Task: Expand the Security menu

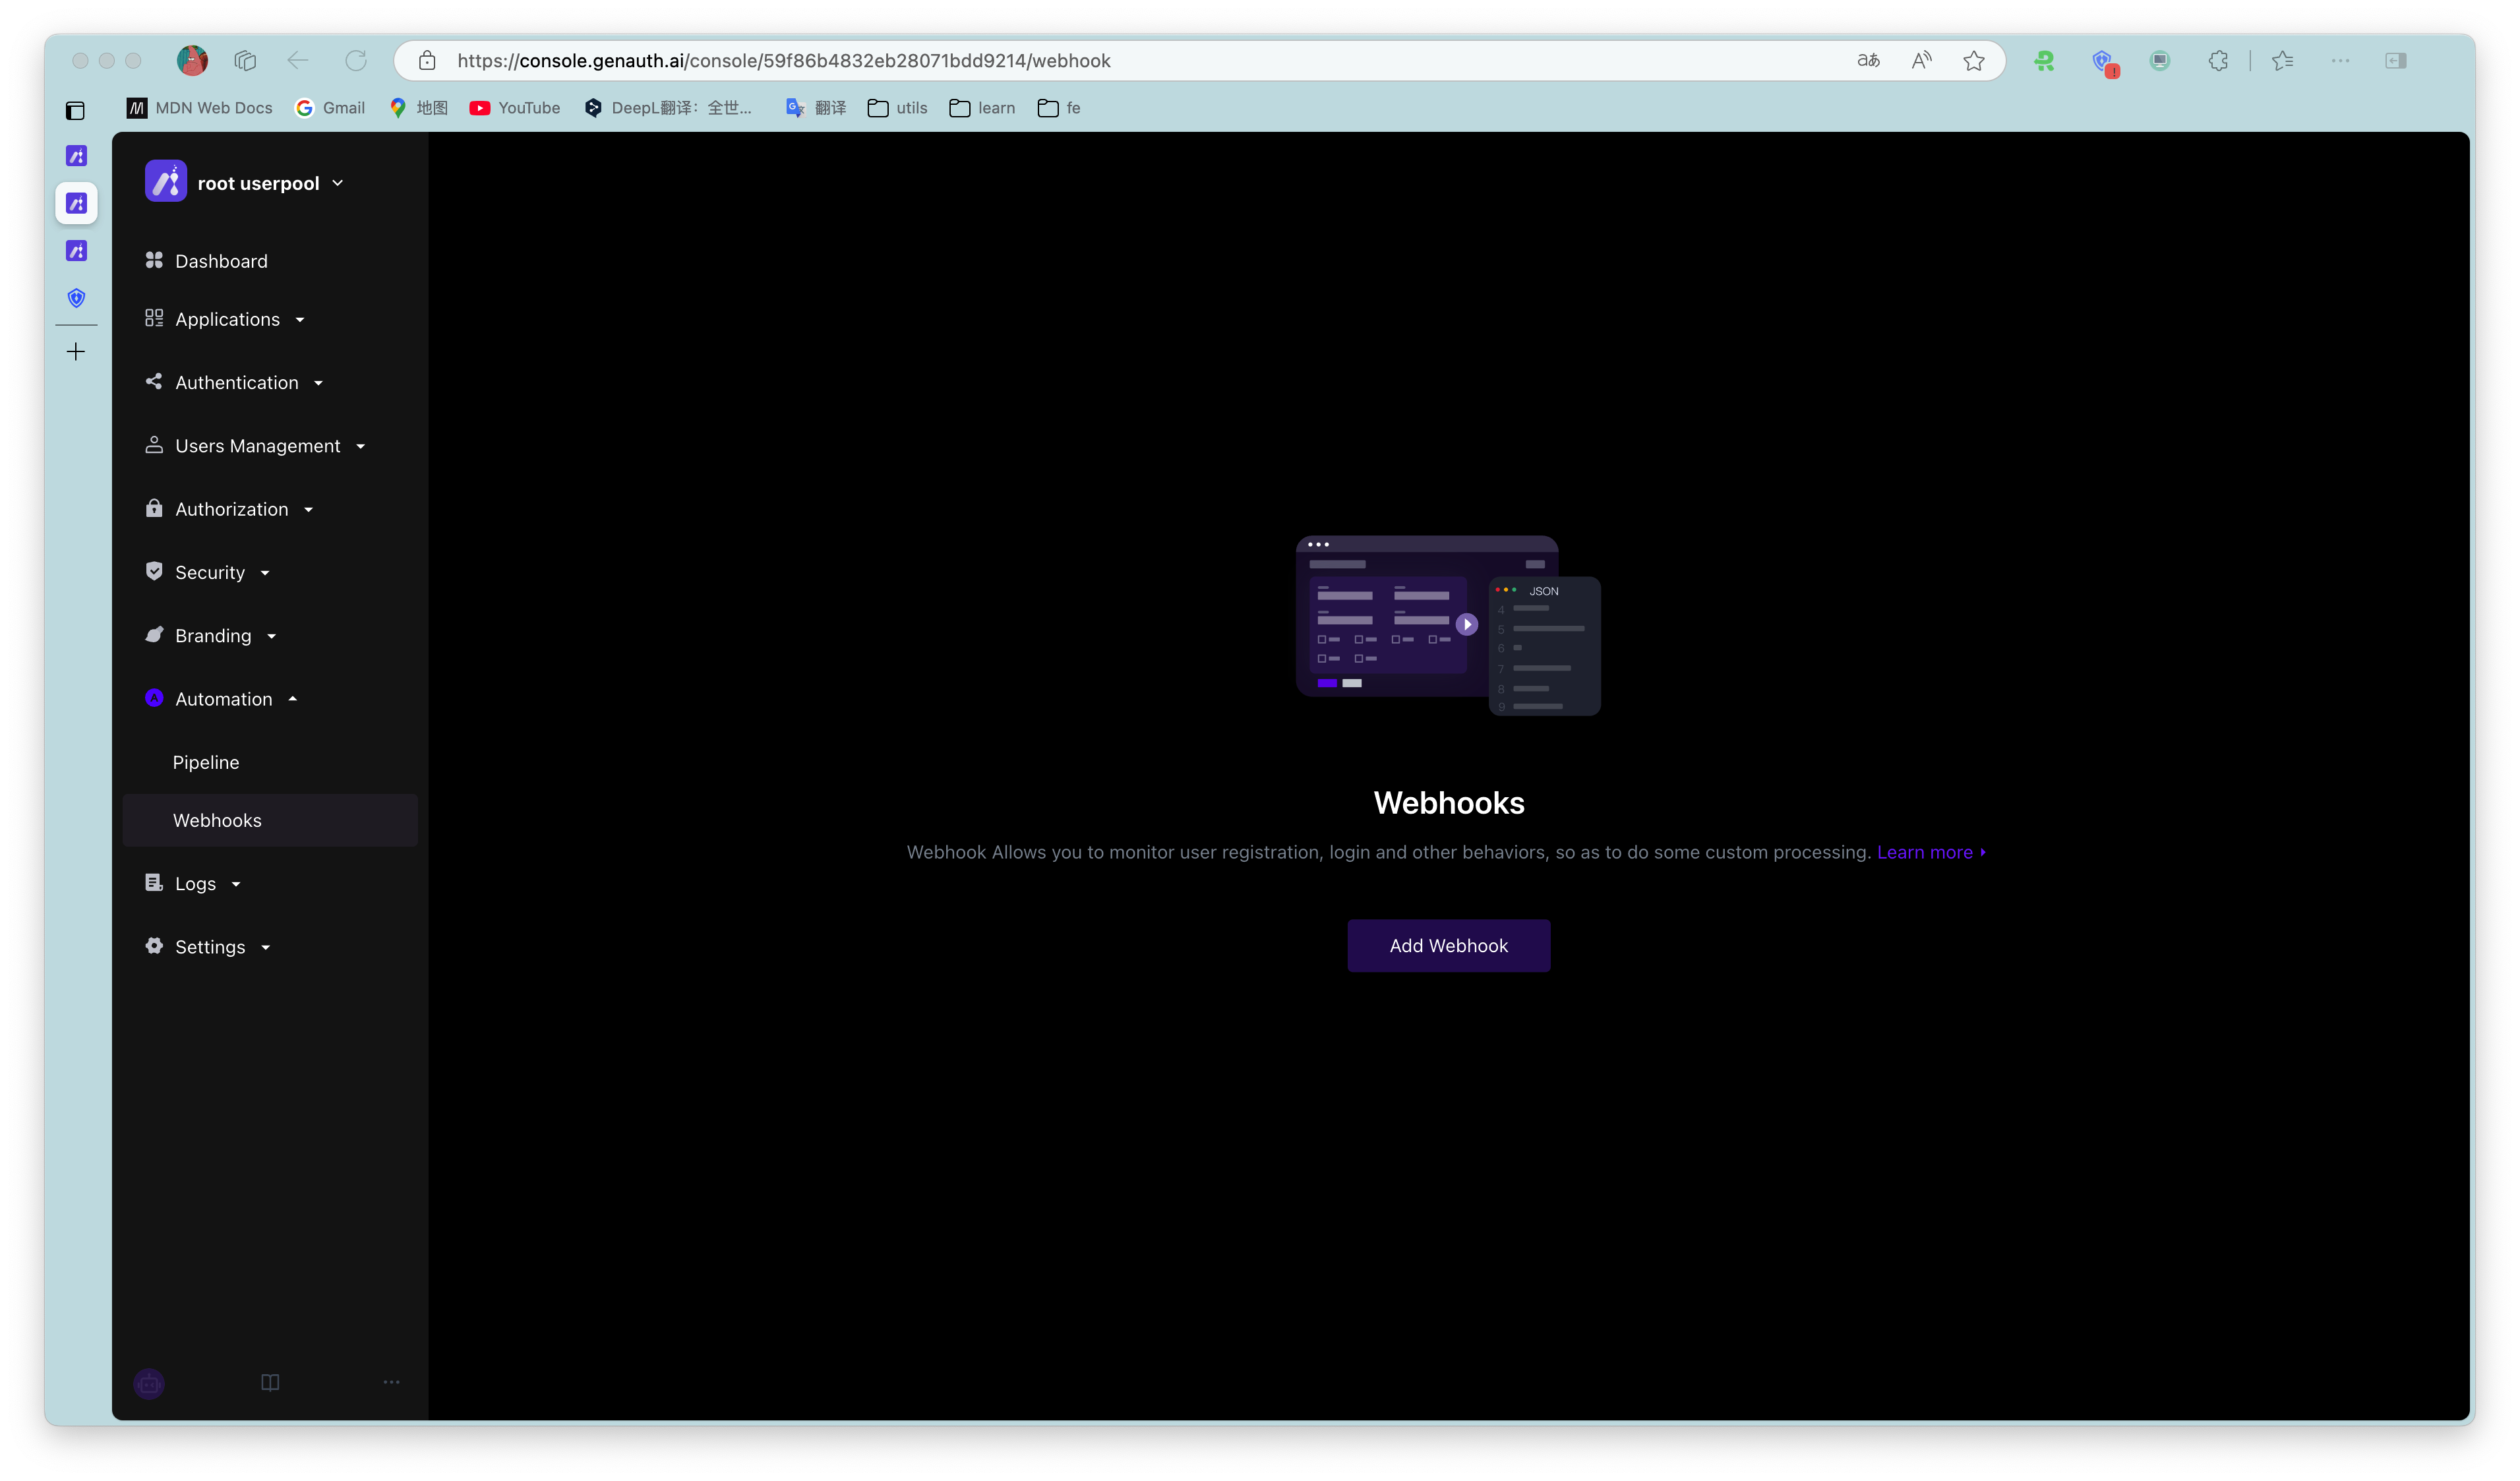Action: click(210, 573)
